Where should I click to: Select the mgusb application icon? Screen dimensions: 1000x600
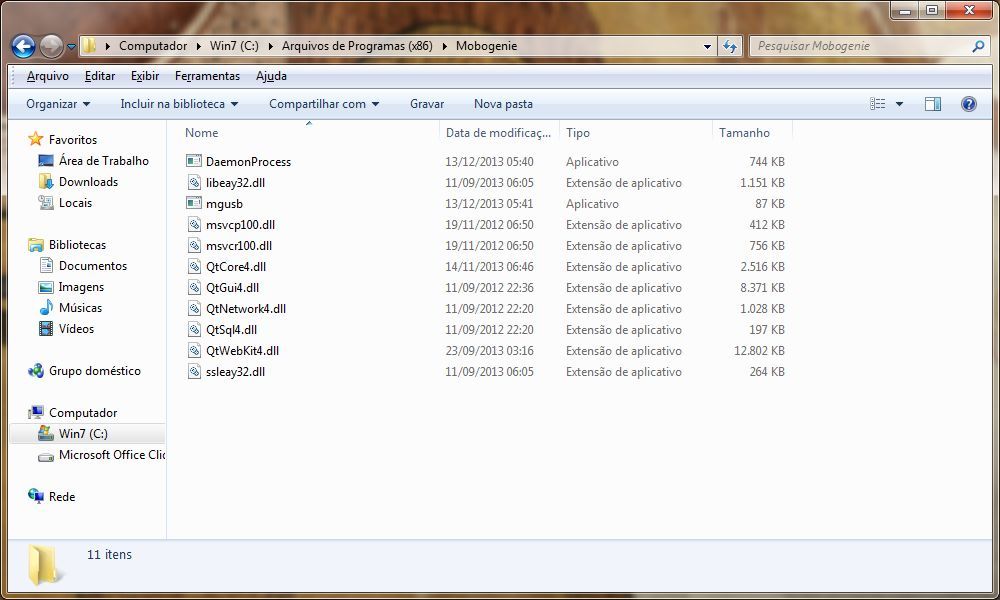click(x=194, y=203)
